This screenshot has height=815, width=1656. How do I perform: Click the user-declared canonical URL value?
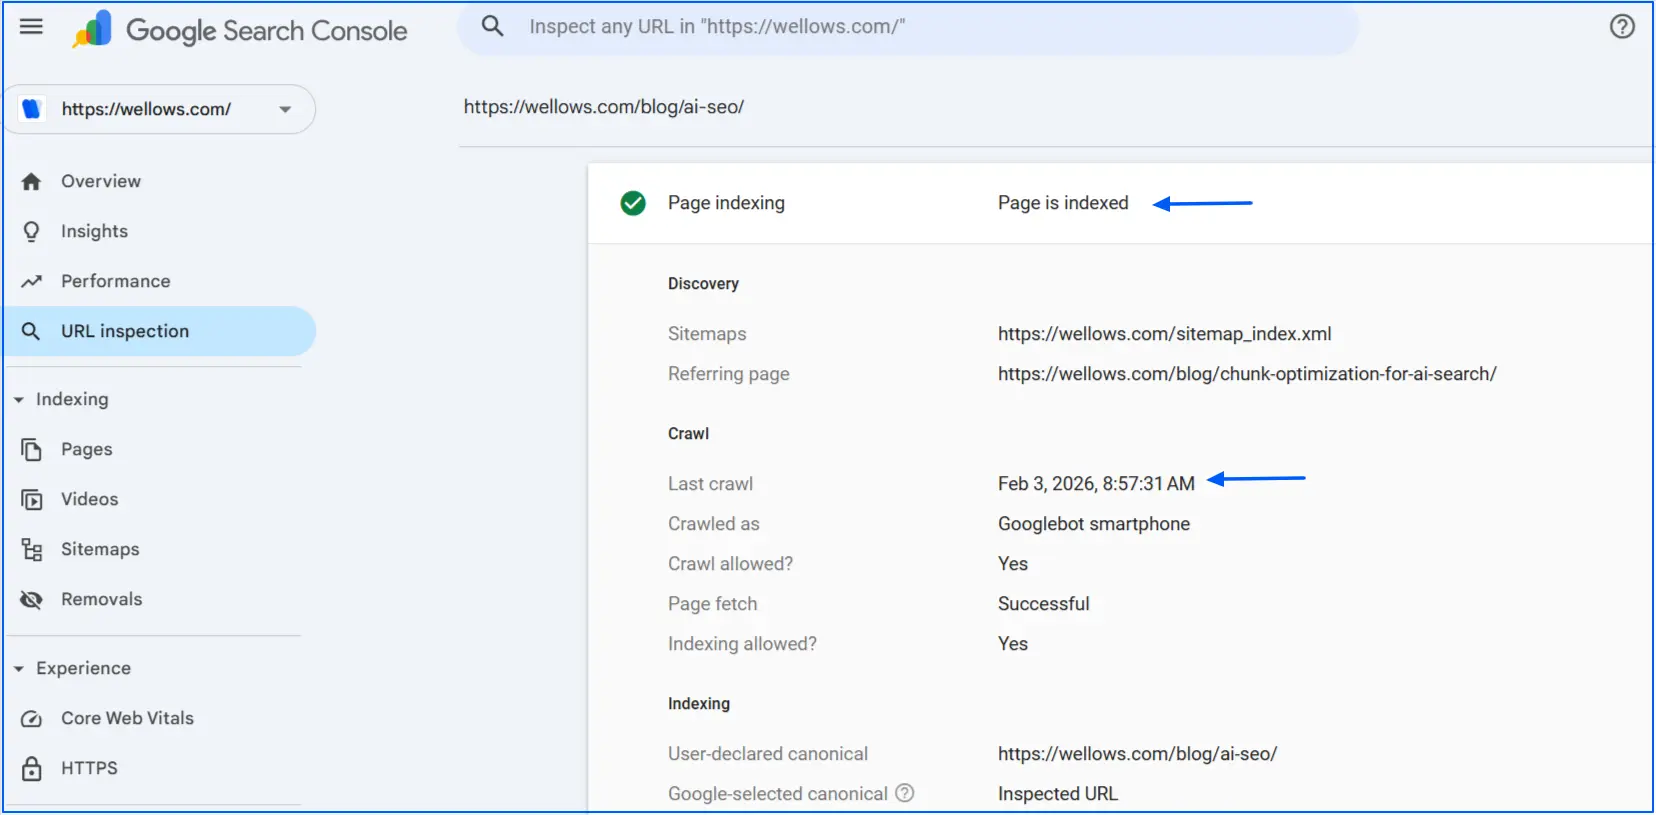[1137, 754]
